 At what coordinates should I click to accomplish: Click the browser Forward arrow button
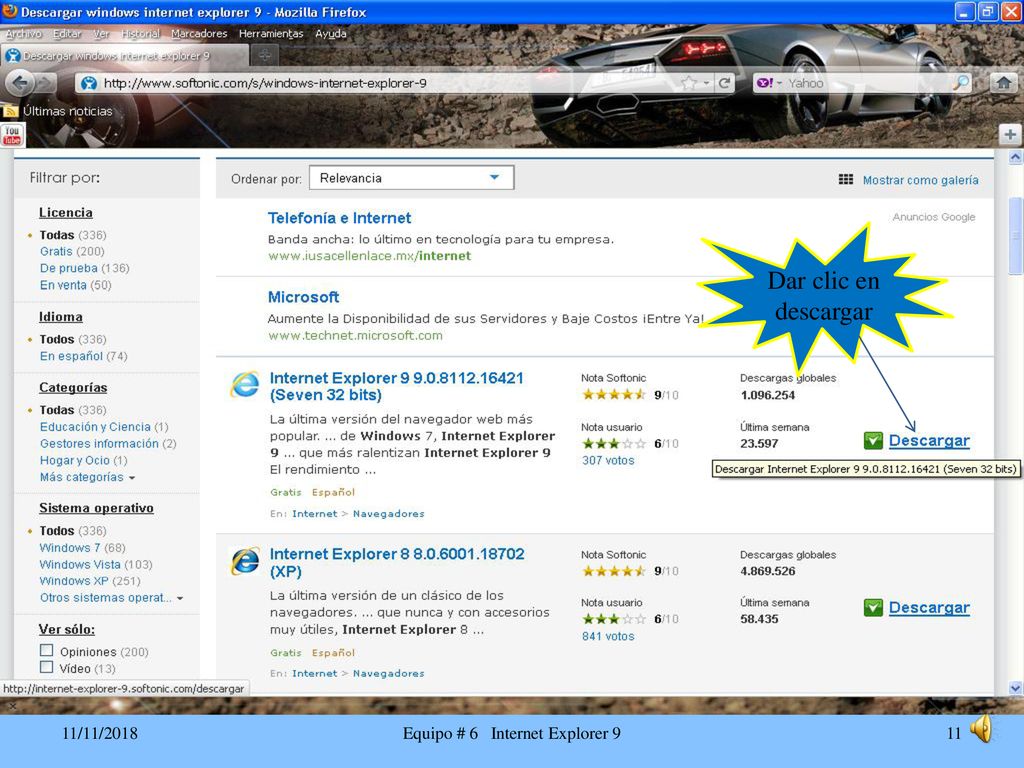[x=46, y=83]
